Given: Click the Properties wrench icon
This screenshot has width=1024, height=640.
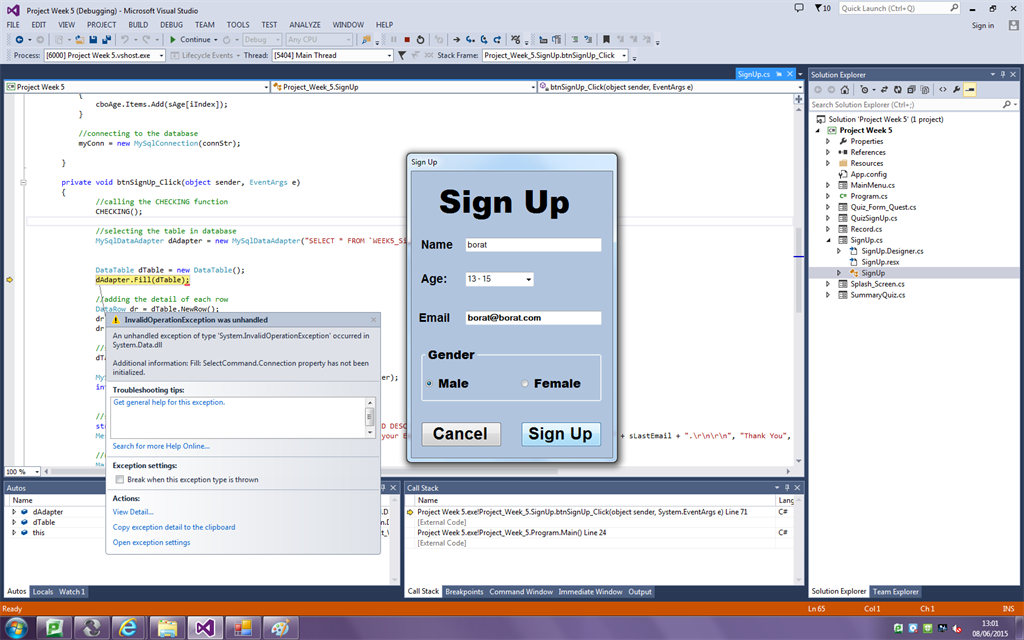Looking at the screenshot, I should (957, 89).
